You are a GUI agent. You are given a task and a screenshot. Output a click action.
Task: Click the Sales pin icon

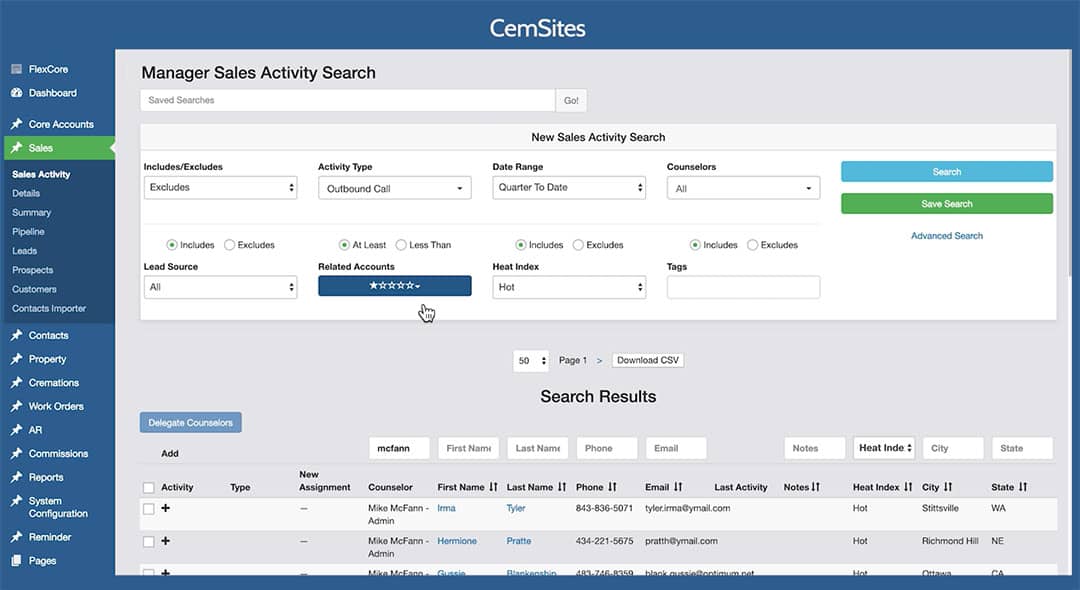point(17,147)
